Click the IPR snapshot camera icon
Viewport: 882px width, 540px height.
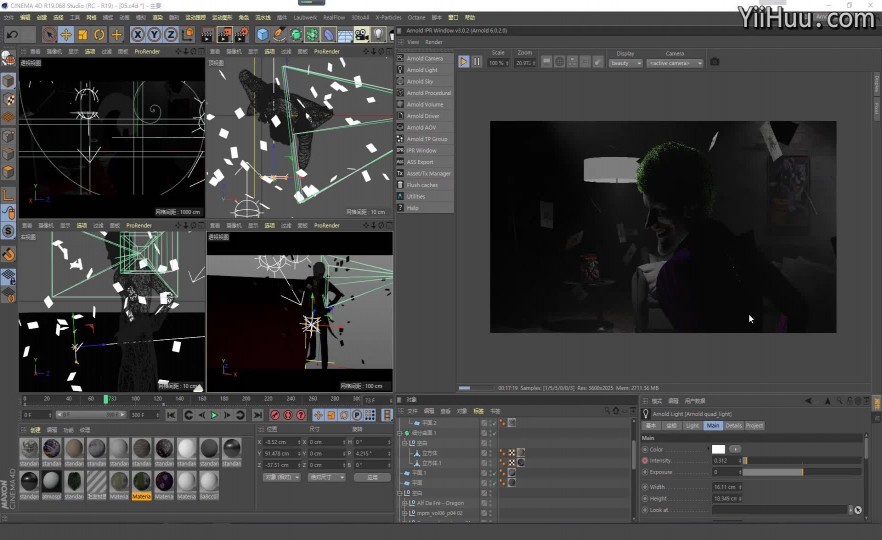(714, 62)
